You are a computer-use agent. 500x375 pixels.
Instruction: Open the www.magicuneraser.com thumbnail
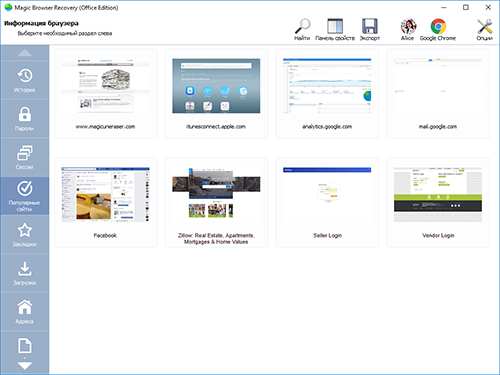tap(105, 86)
